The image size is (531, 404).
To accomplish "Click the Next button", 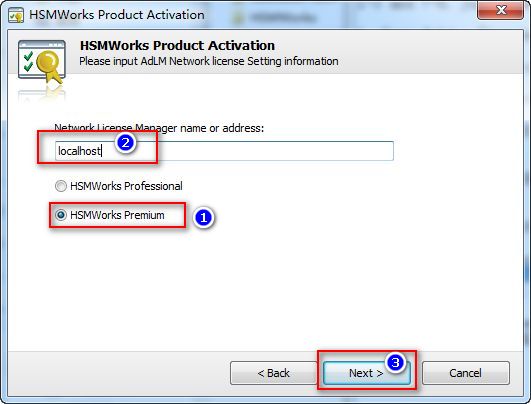I will pos(366,373).
